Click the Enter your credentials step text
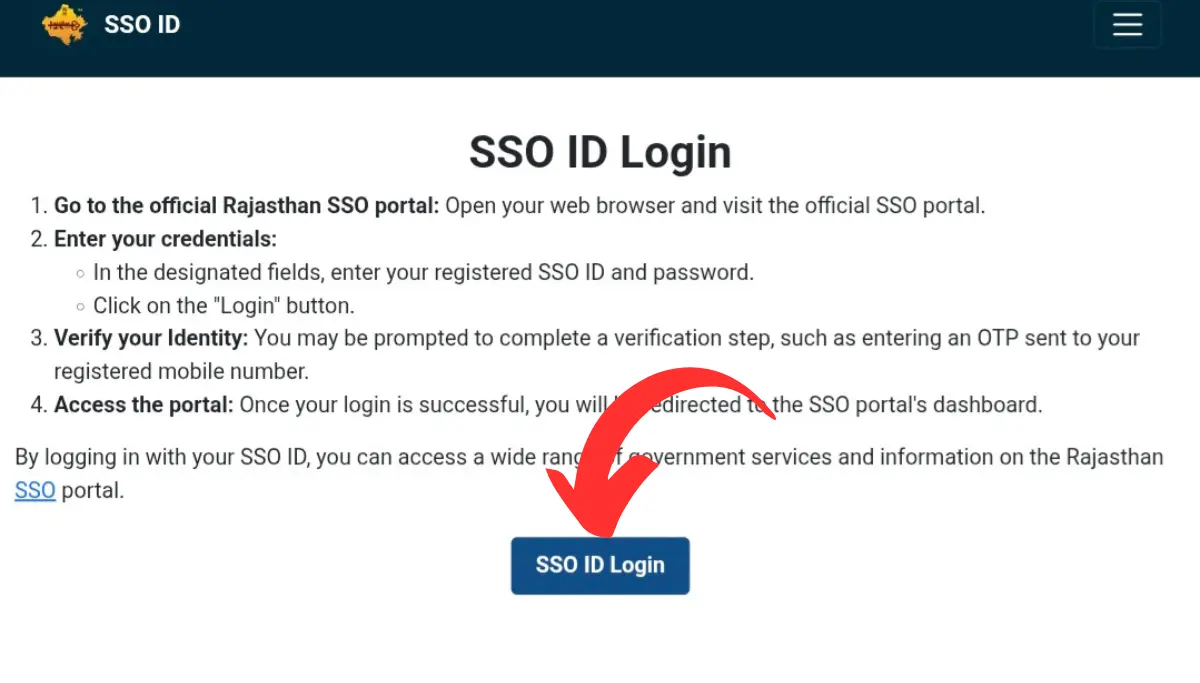 pos(164,239)
